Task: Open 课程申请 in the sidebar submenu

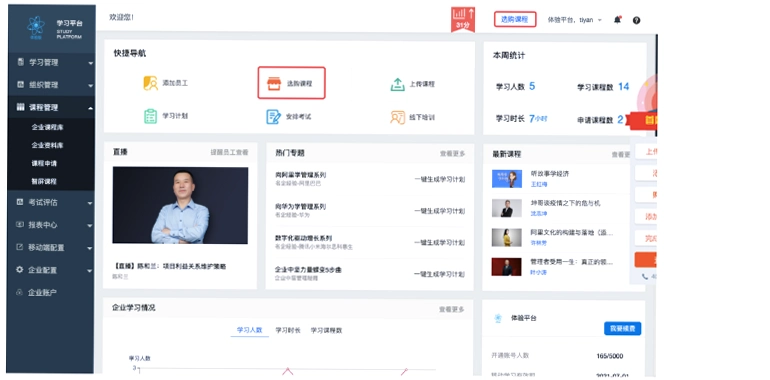Action: (x=44, y=163)
